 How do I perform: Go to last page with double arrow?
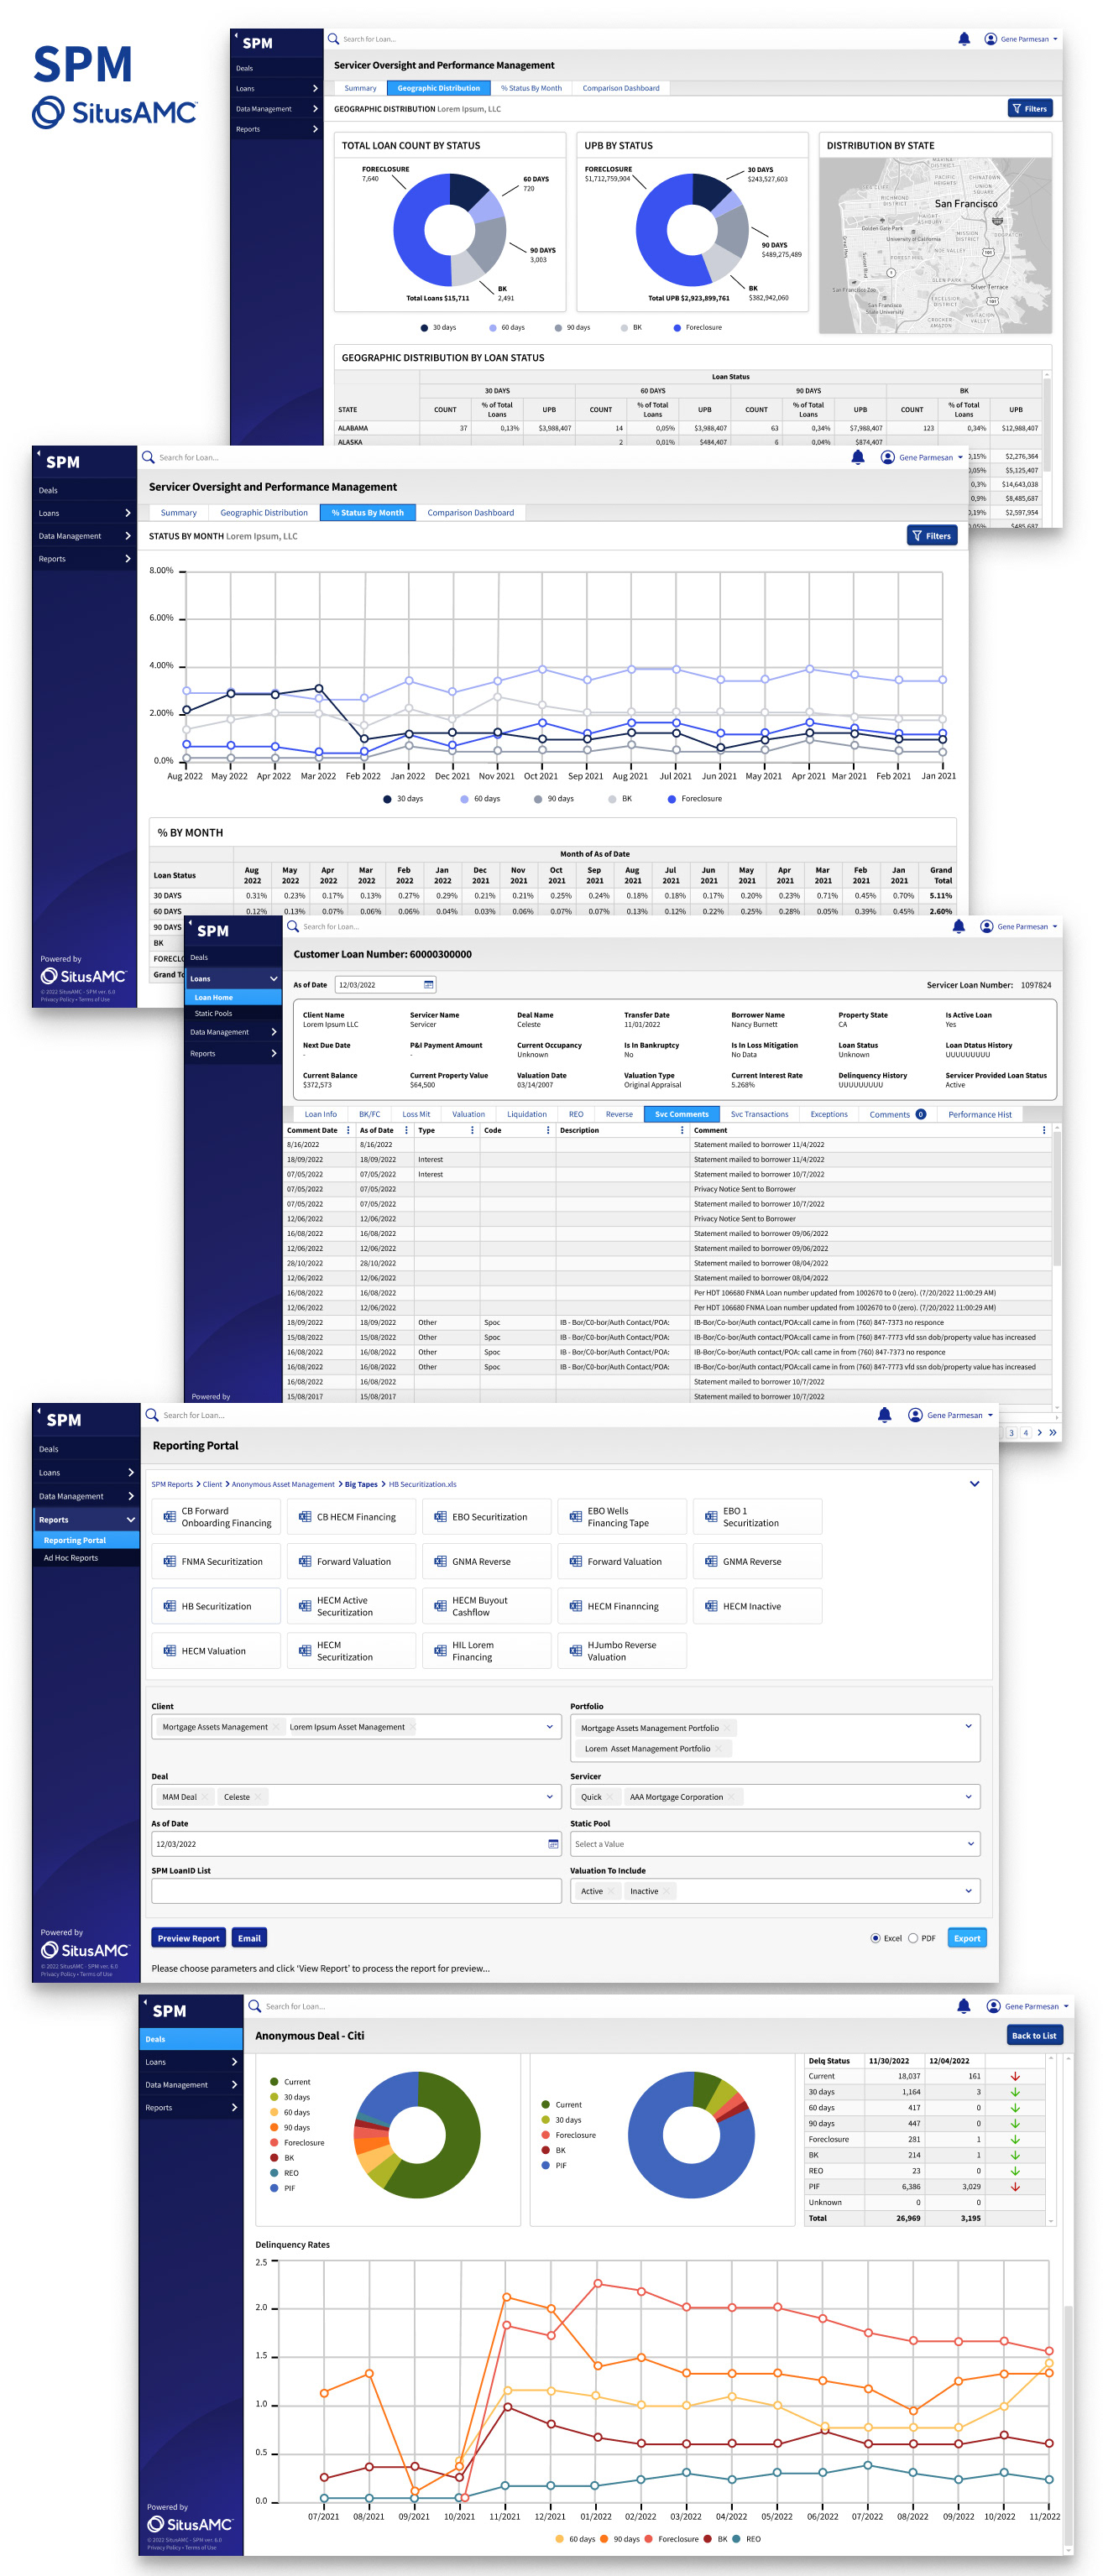click(x=1052, y=1433)
